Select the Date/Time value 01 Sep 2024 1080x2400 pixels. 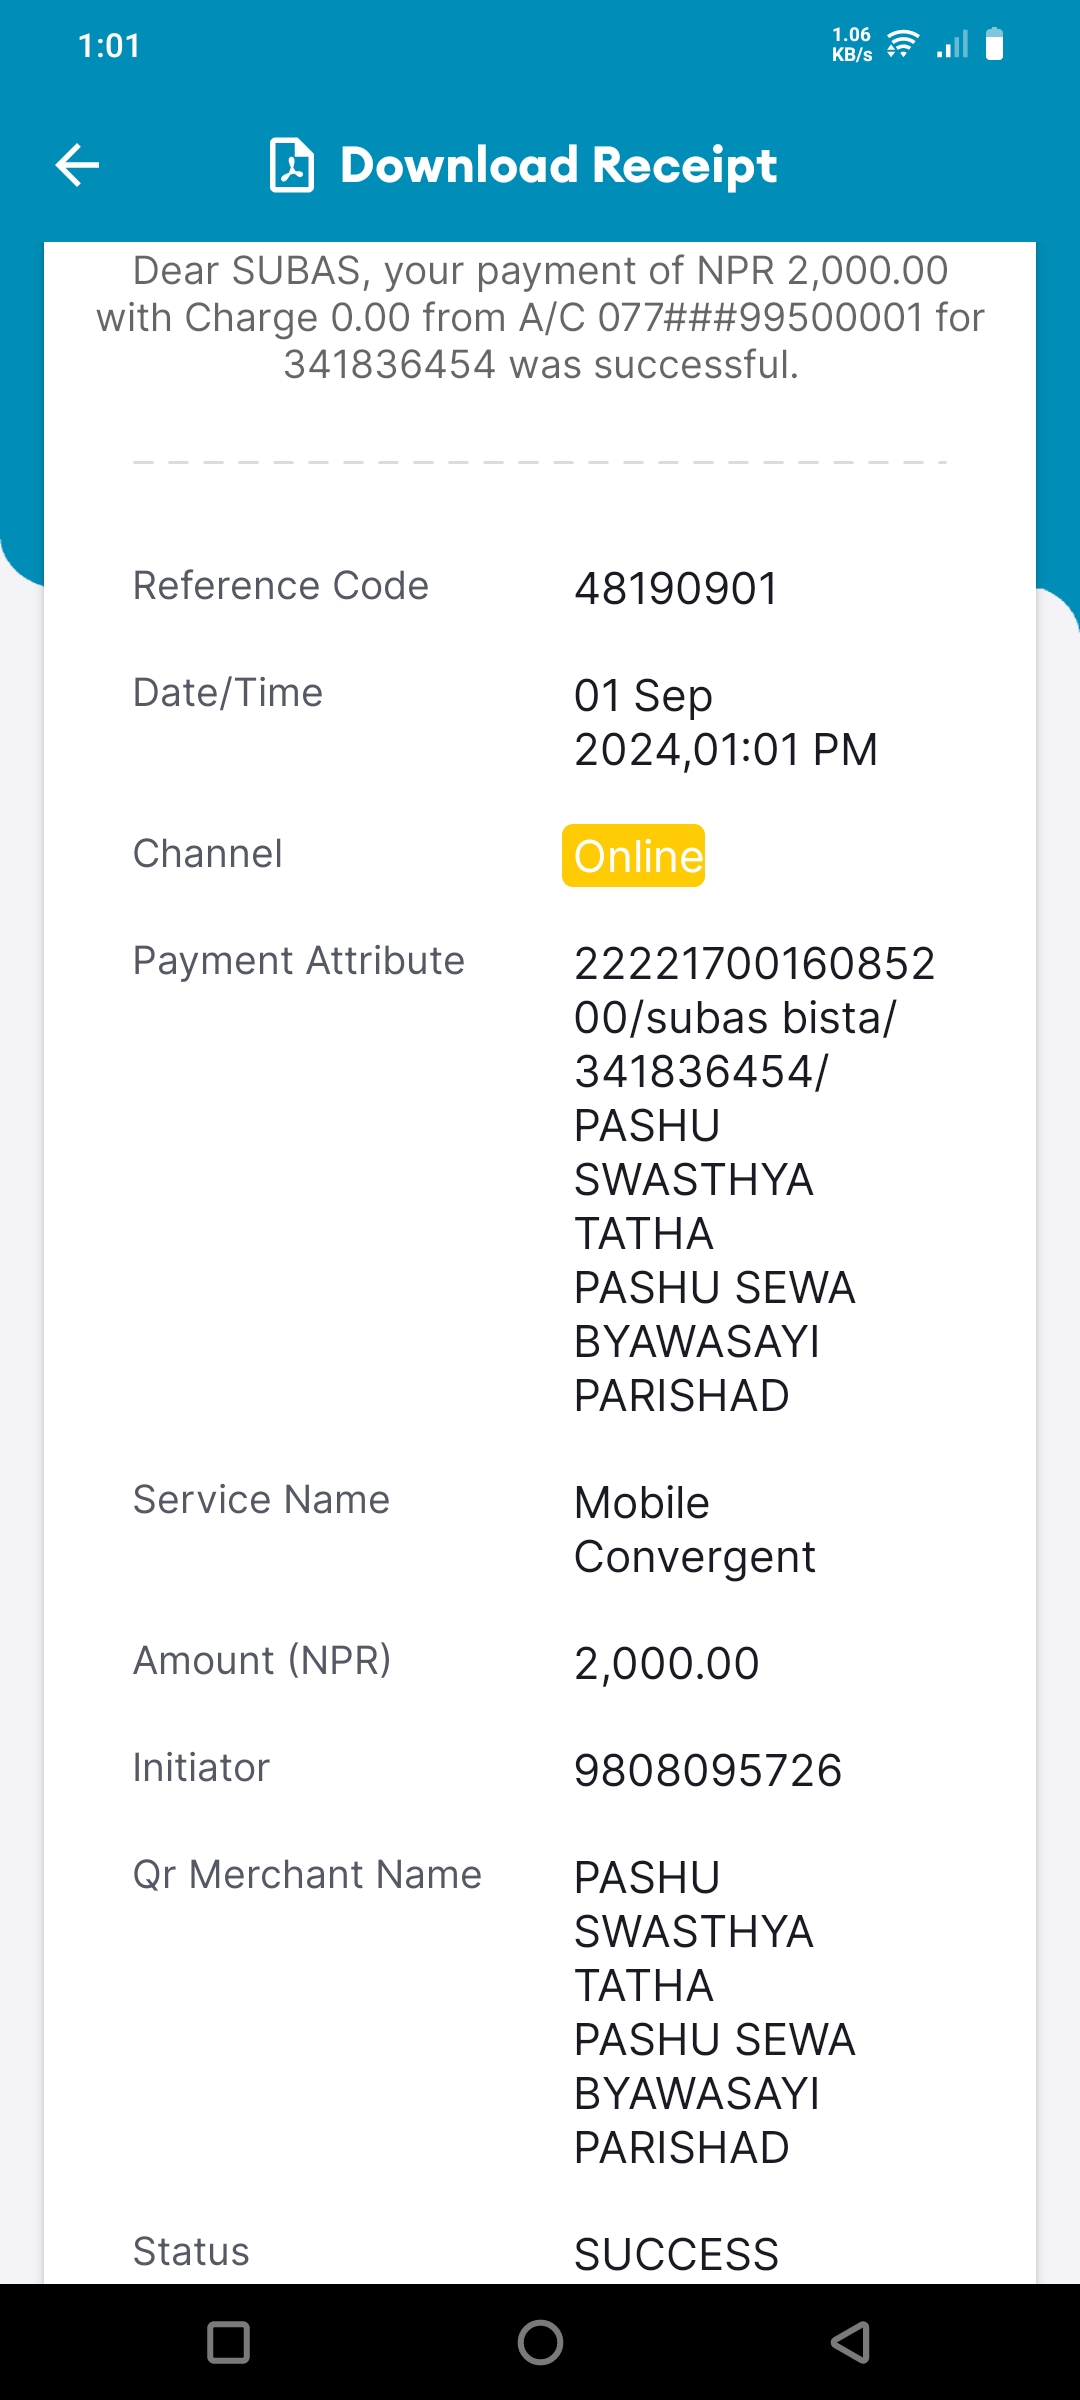(726, 722)
